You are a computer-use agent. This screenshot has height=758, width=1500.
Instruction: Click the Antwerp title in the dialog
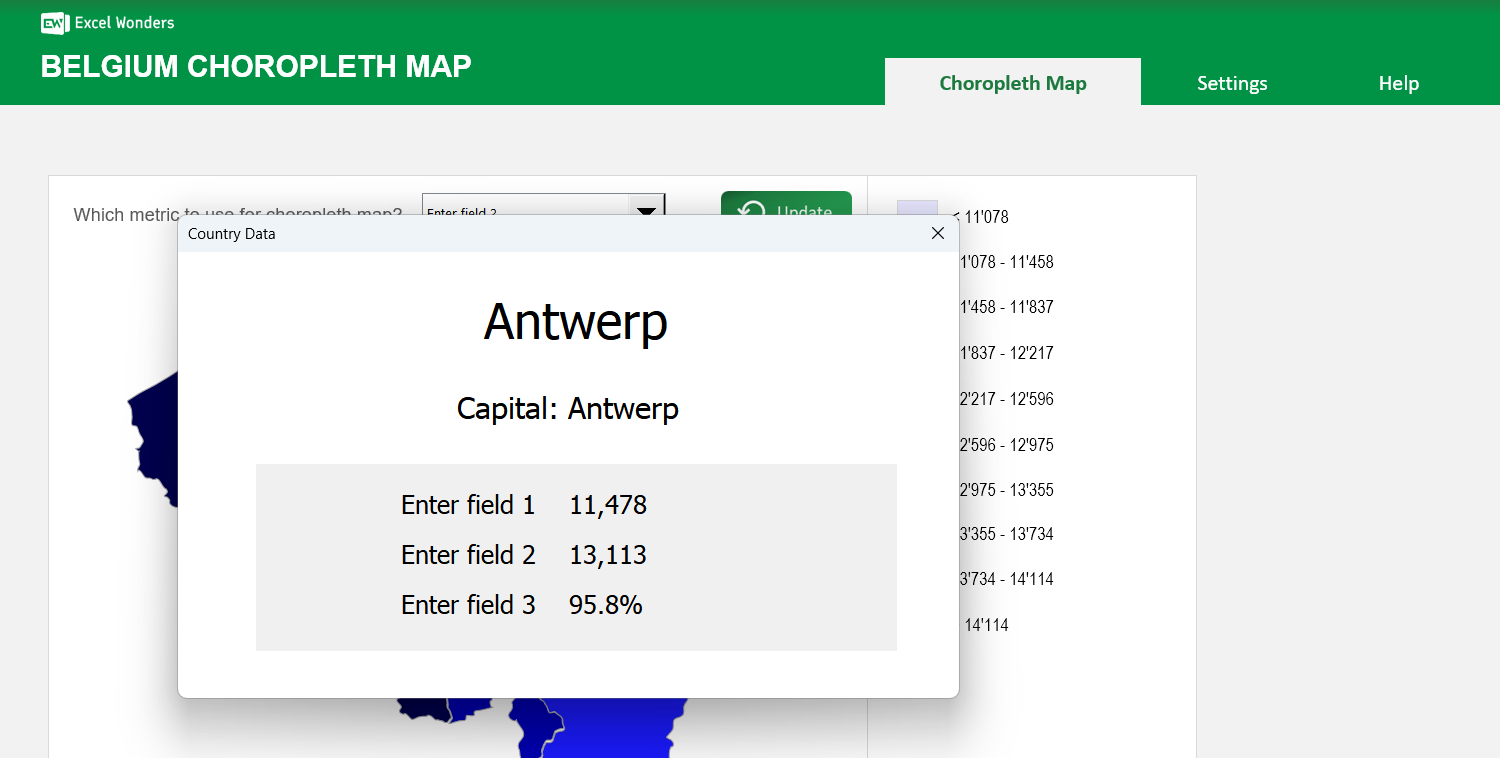[576, 322]
